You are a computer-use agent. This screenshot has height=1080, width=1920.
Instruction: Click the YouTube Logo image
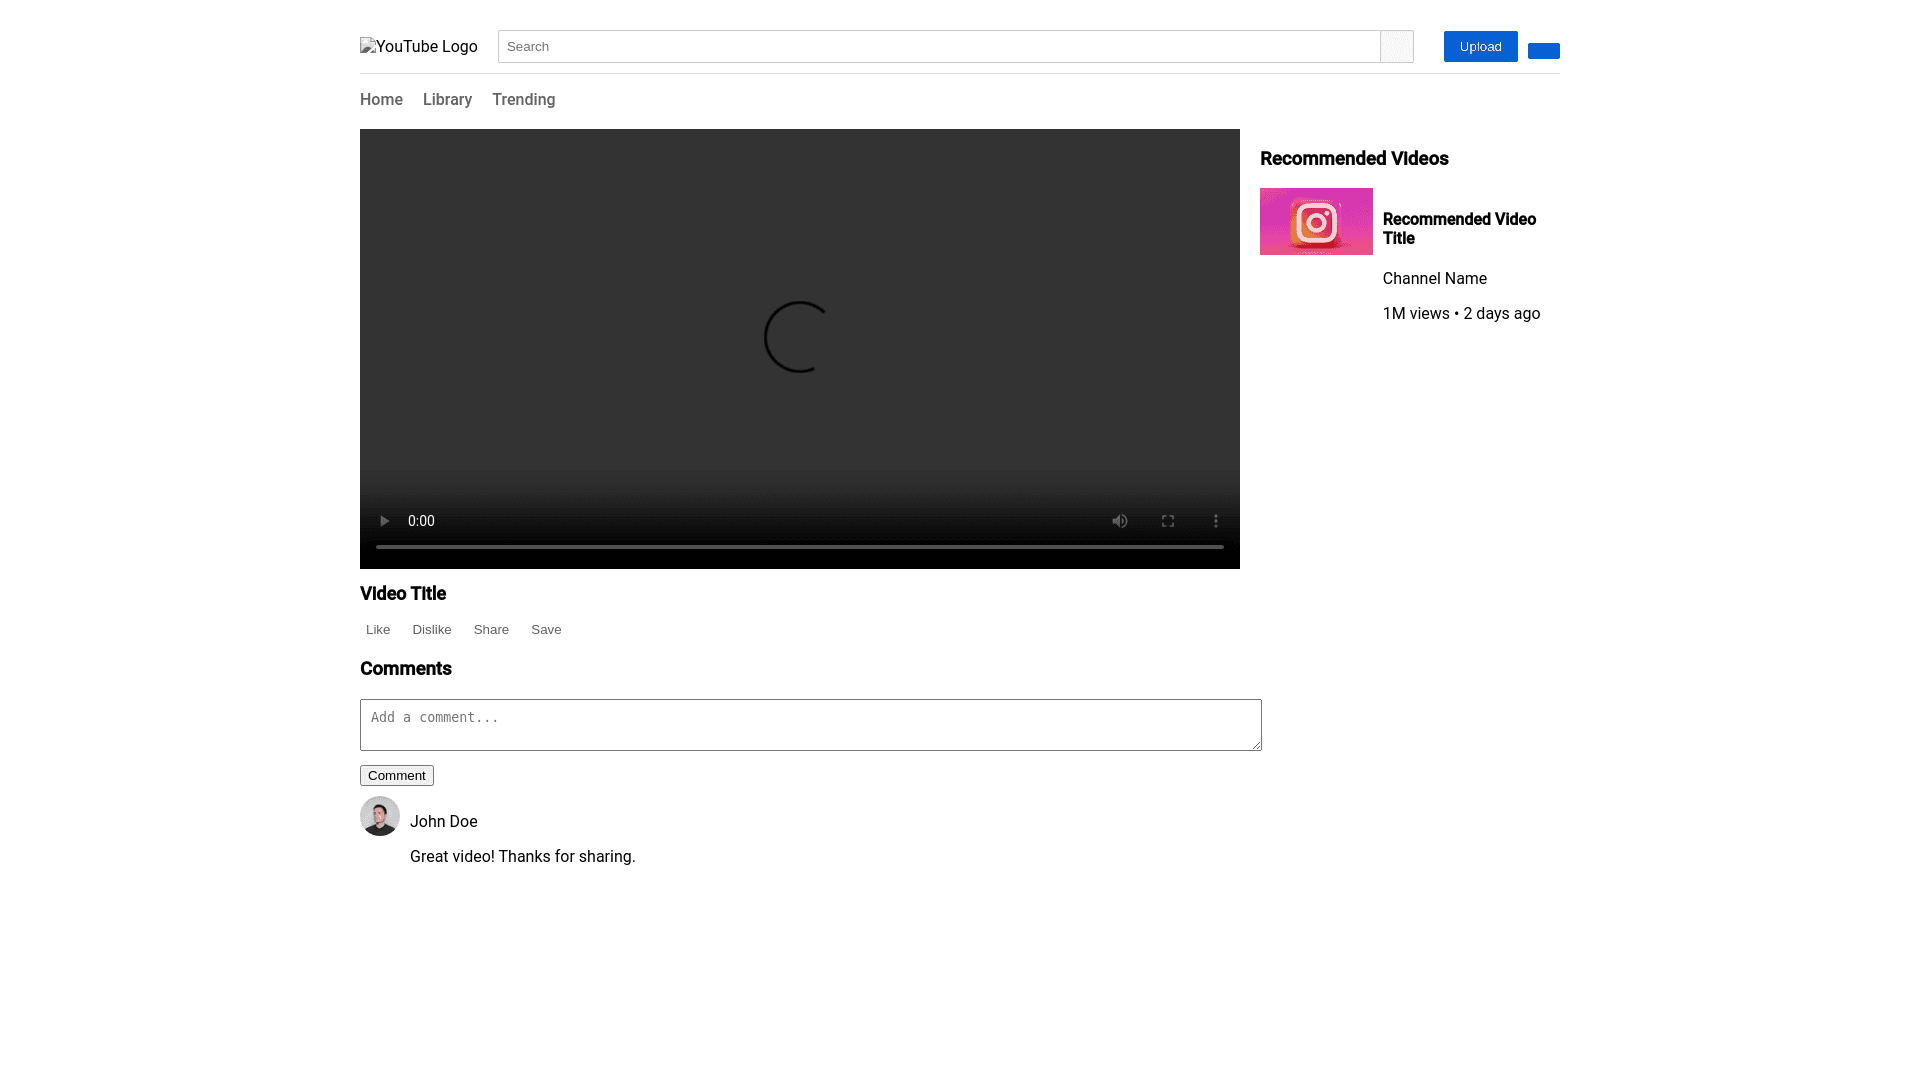click(x=418, y=46)
